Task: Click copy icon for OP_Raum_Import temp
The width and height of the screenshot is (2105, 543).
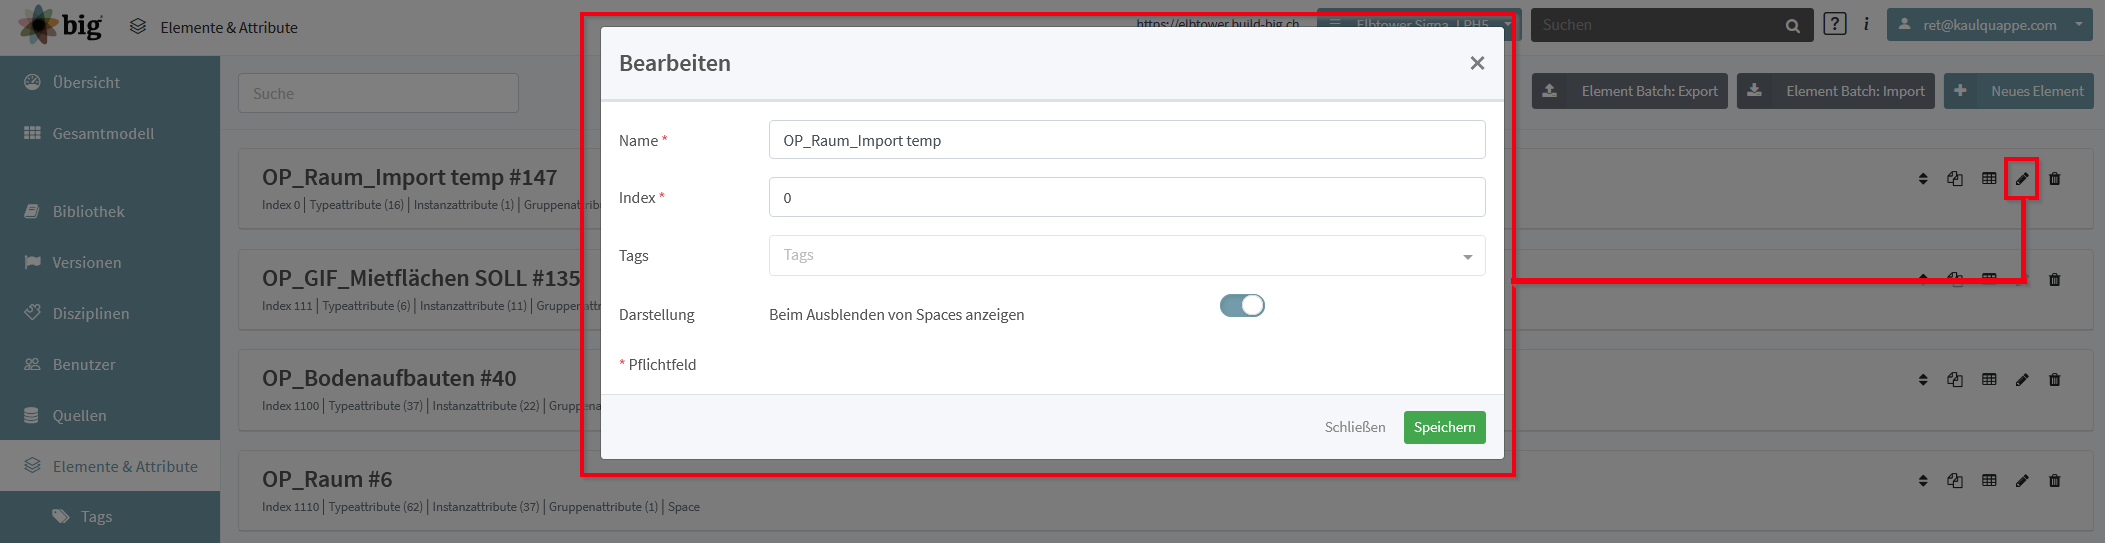Action: (1955, 179)
